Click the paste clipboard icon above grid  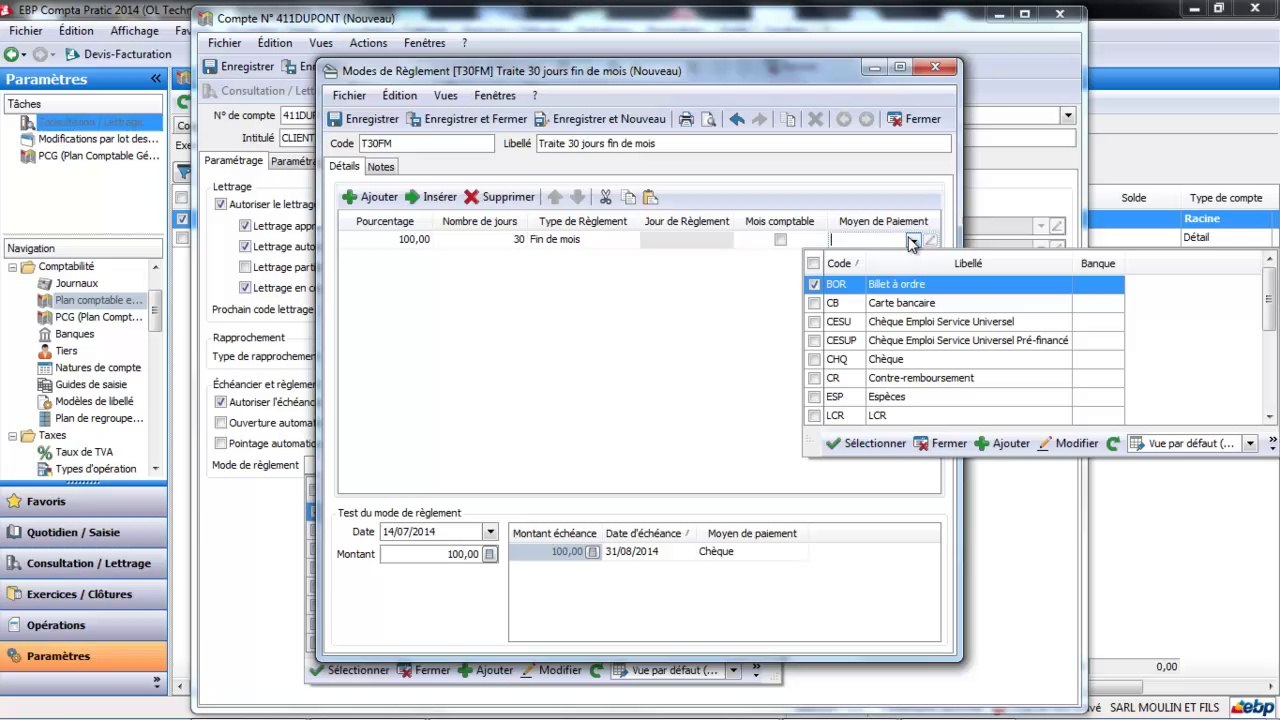650,197
